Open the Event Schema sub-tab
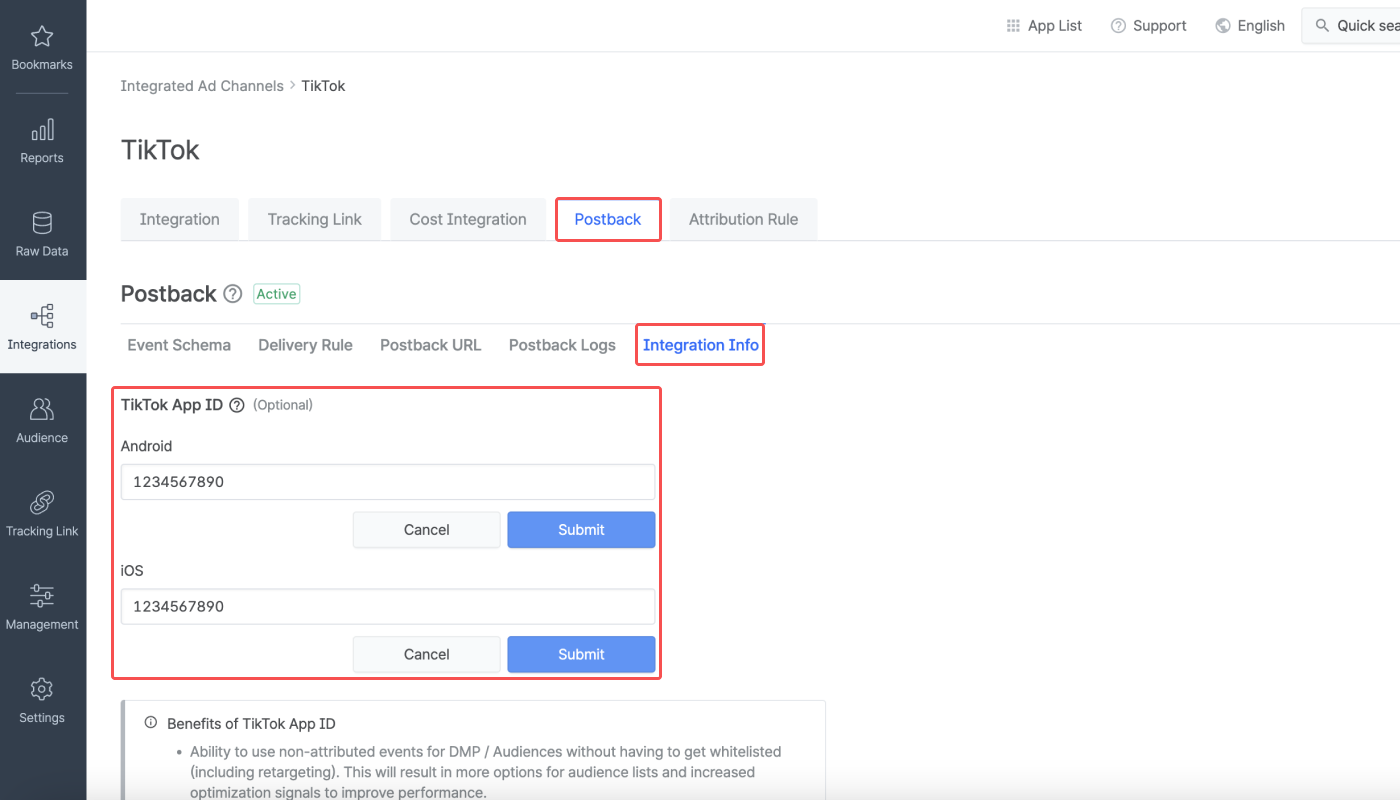The height and width of the screenshot is (800, 1400). click(x=179, y=345)
